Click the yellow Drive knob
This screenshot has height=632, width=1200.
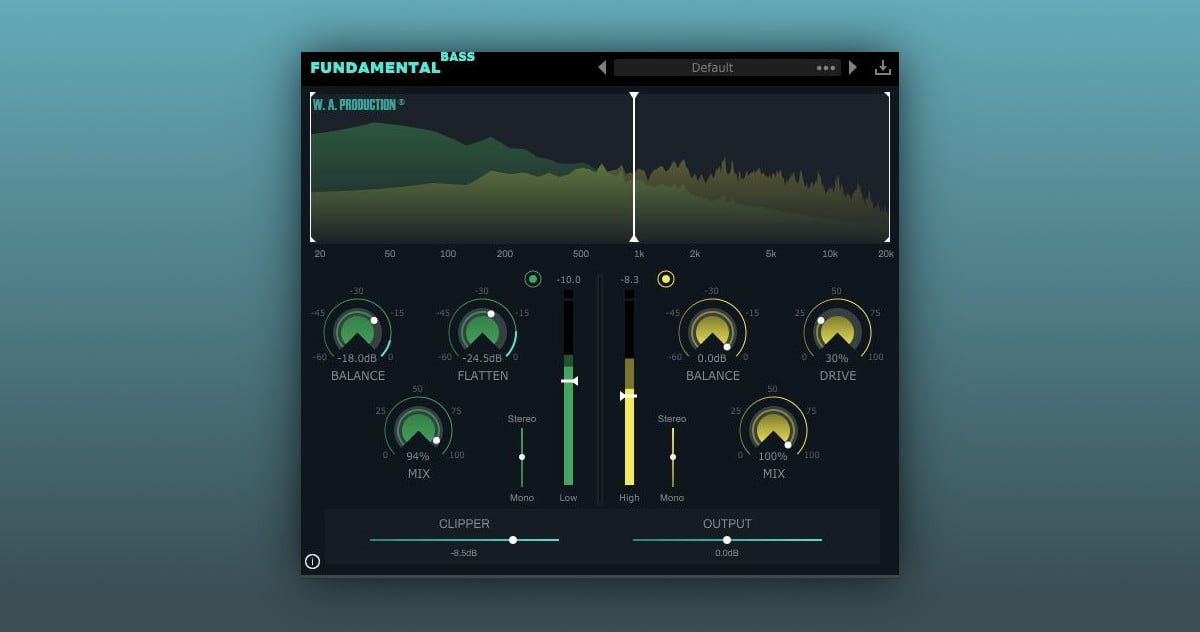pyautogui.click(x=837, y=330)
